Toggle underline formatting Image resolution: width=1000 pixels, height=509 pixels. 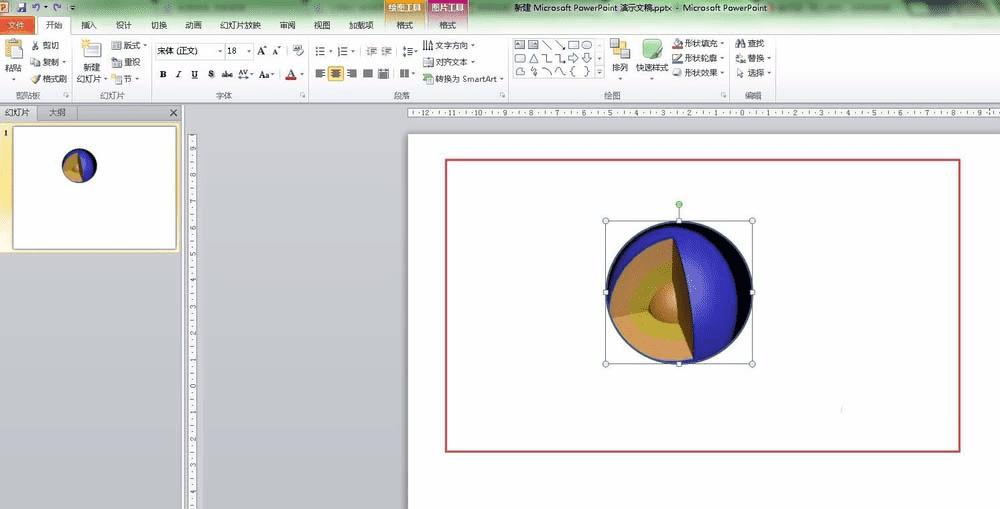(x=195, y=74)
